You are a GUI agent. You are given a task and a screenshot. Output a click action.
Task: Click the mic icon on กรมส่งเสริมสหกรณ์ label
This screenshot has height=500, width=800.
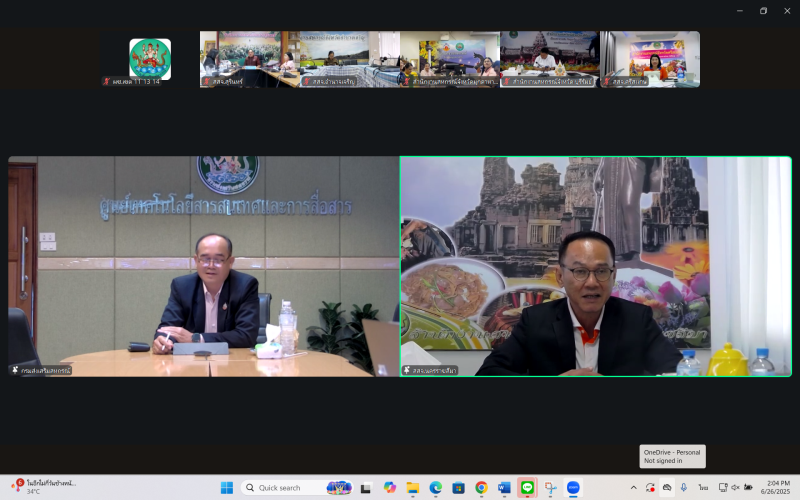tap(15, 370)
